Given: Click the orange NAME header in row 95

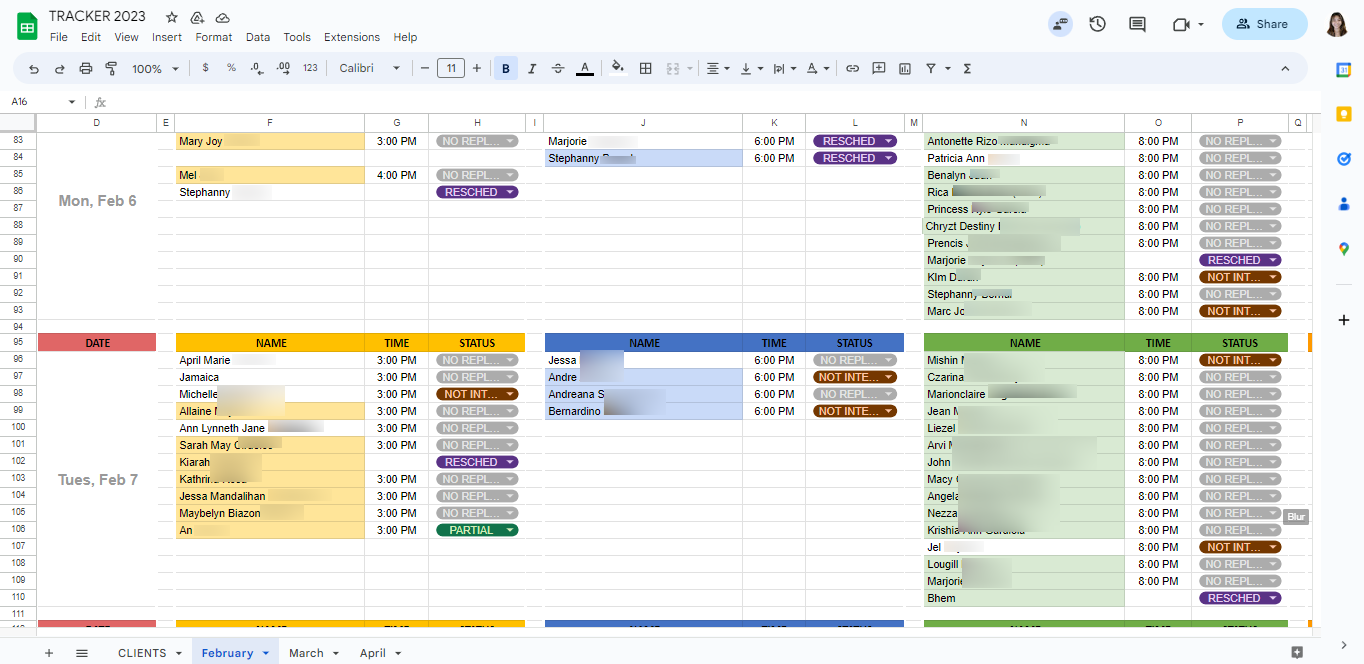Looking at the screenshot, I should (x=270, y=343).
